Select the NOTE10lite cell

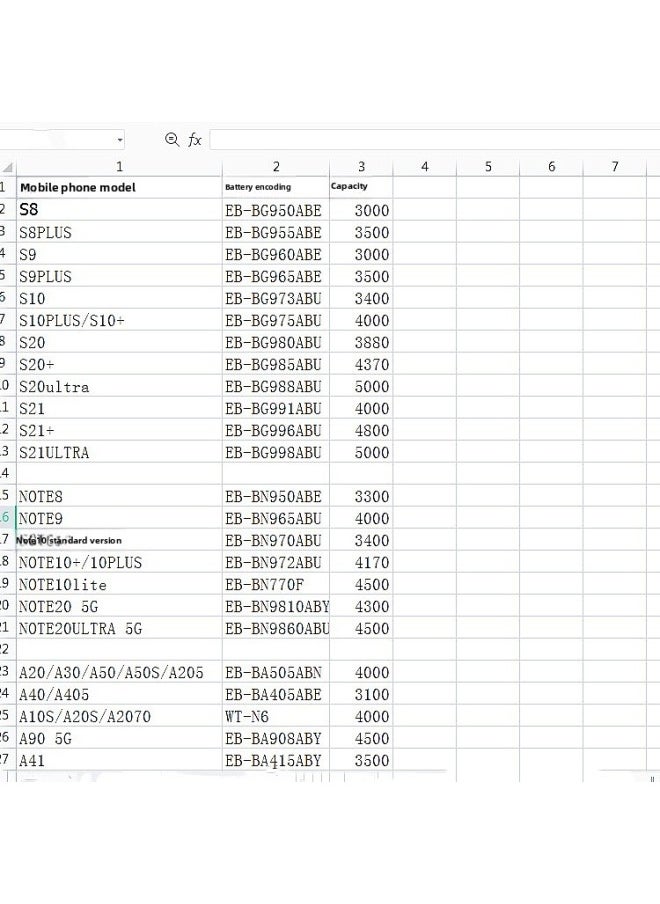119,584
